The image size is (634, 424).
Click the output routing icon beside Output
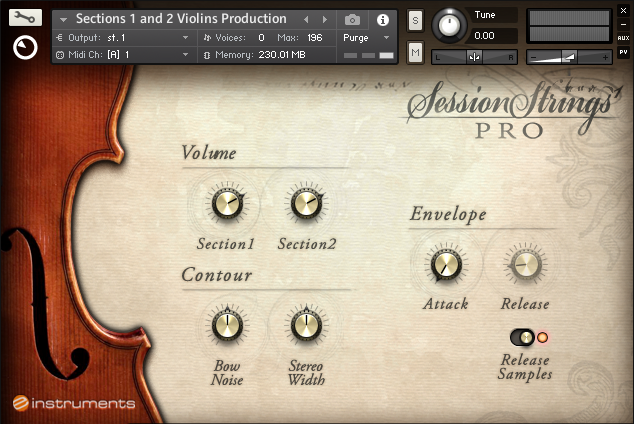pos(60,38)
